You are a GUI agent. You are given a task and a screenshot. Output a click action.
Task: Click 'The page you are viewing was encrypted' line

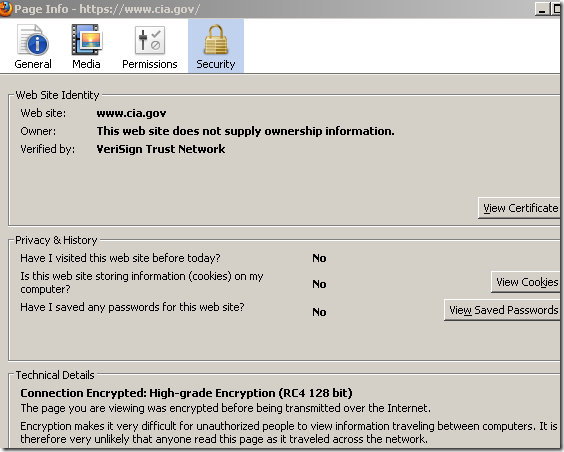tap(225, 408)
